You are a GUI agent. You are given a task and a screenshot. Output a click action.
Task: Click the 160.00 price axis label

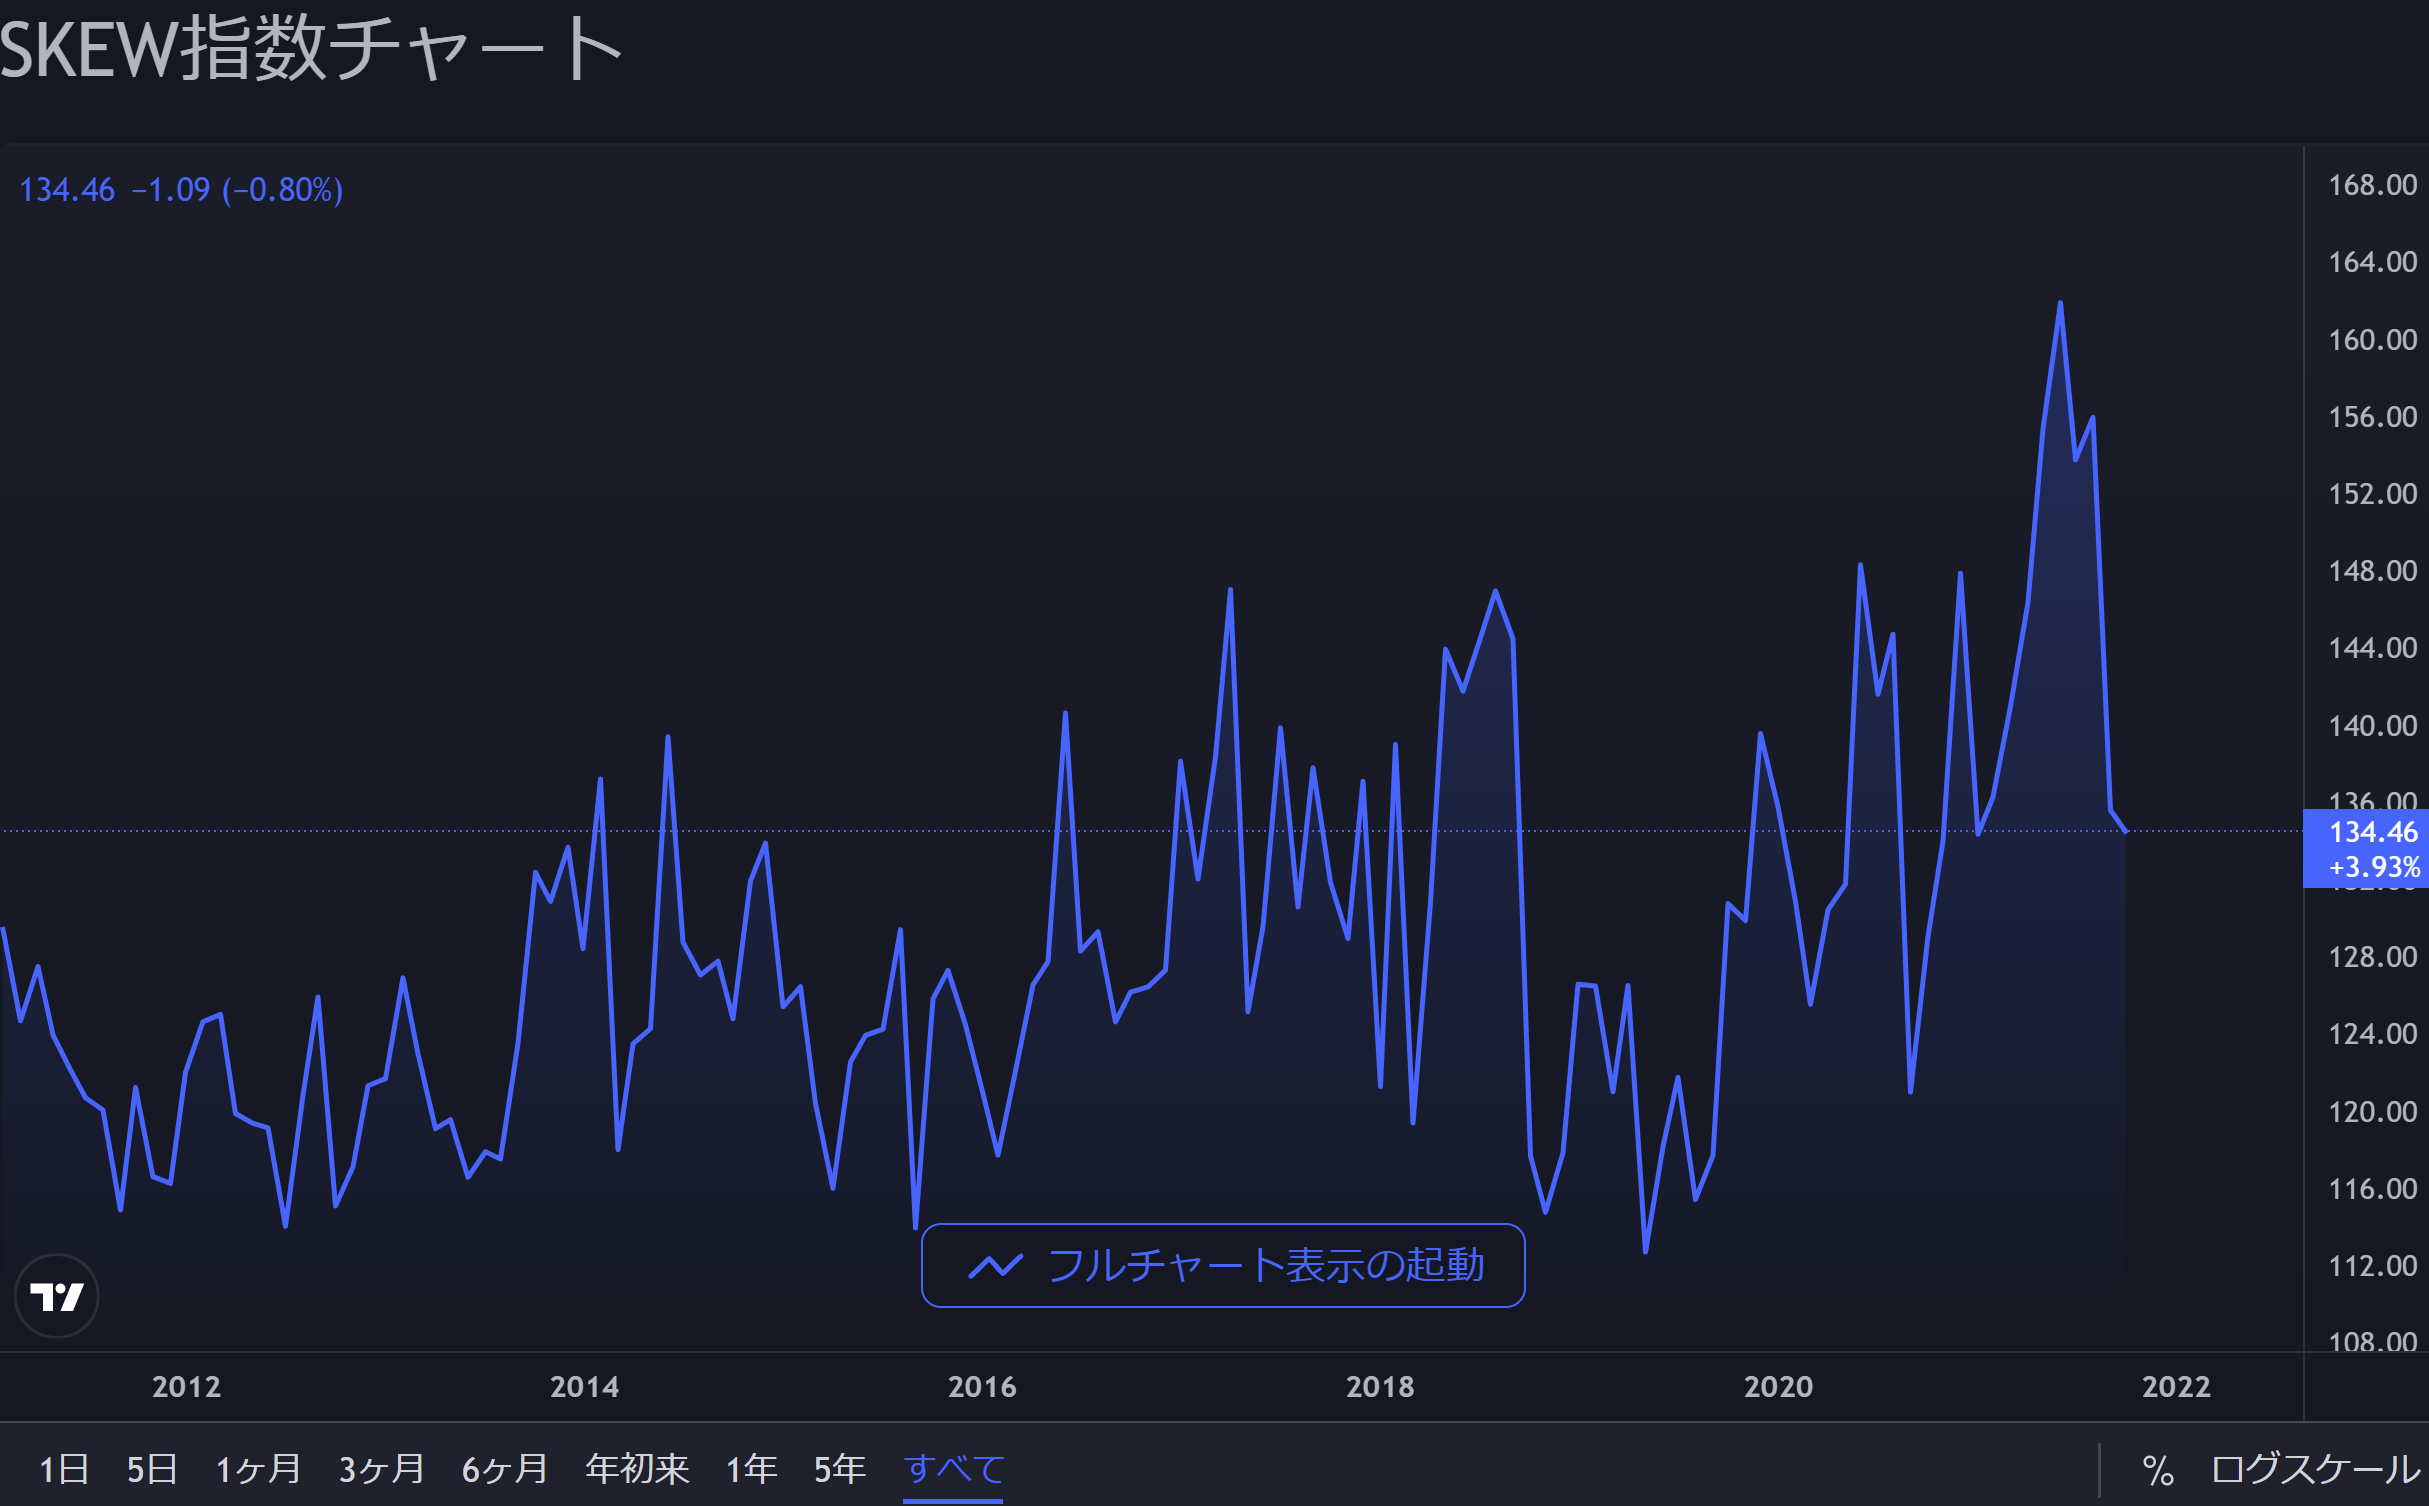point(2372,340)
